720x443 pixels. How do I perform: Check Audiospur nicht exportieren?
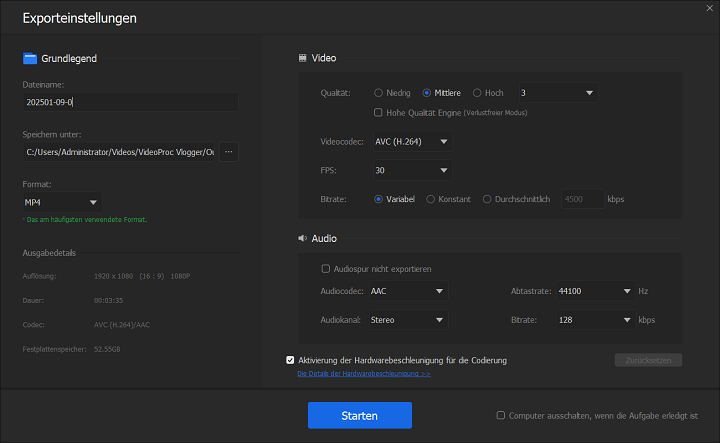coord(325,269)
